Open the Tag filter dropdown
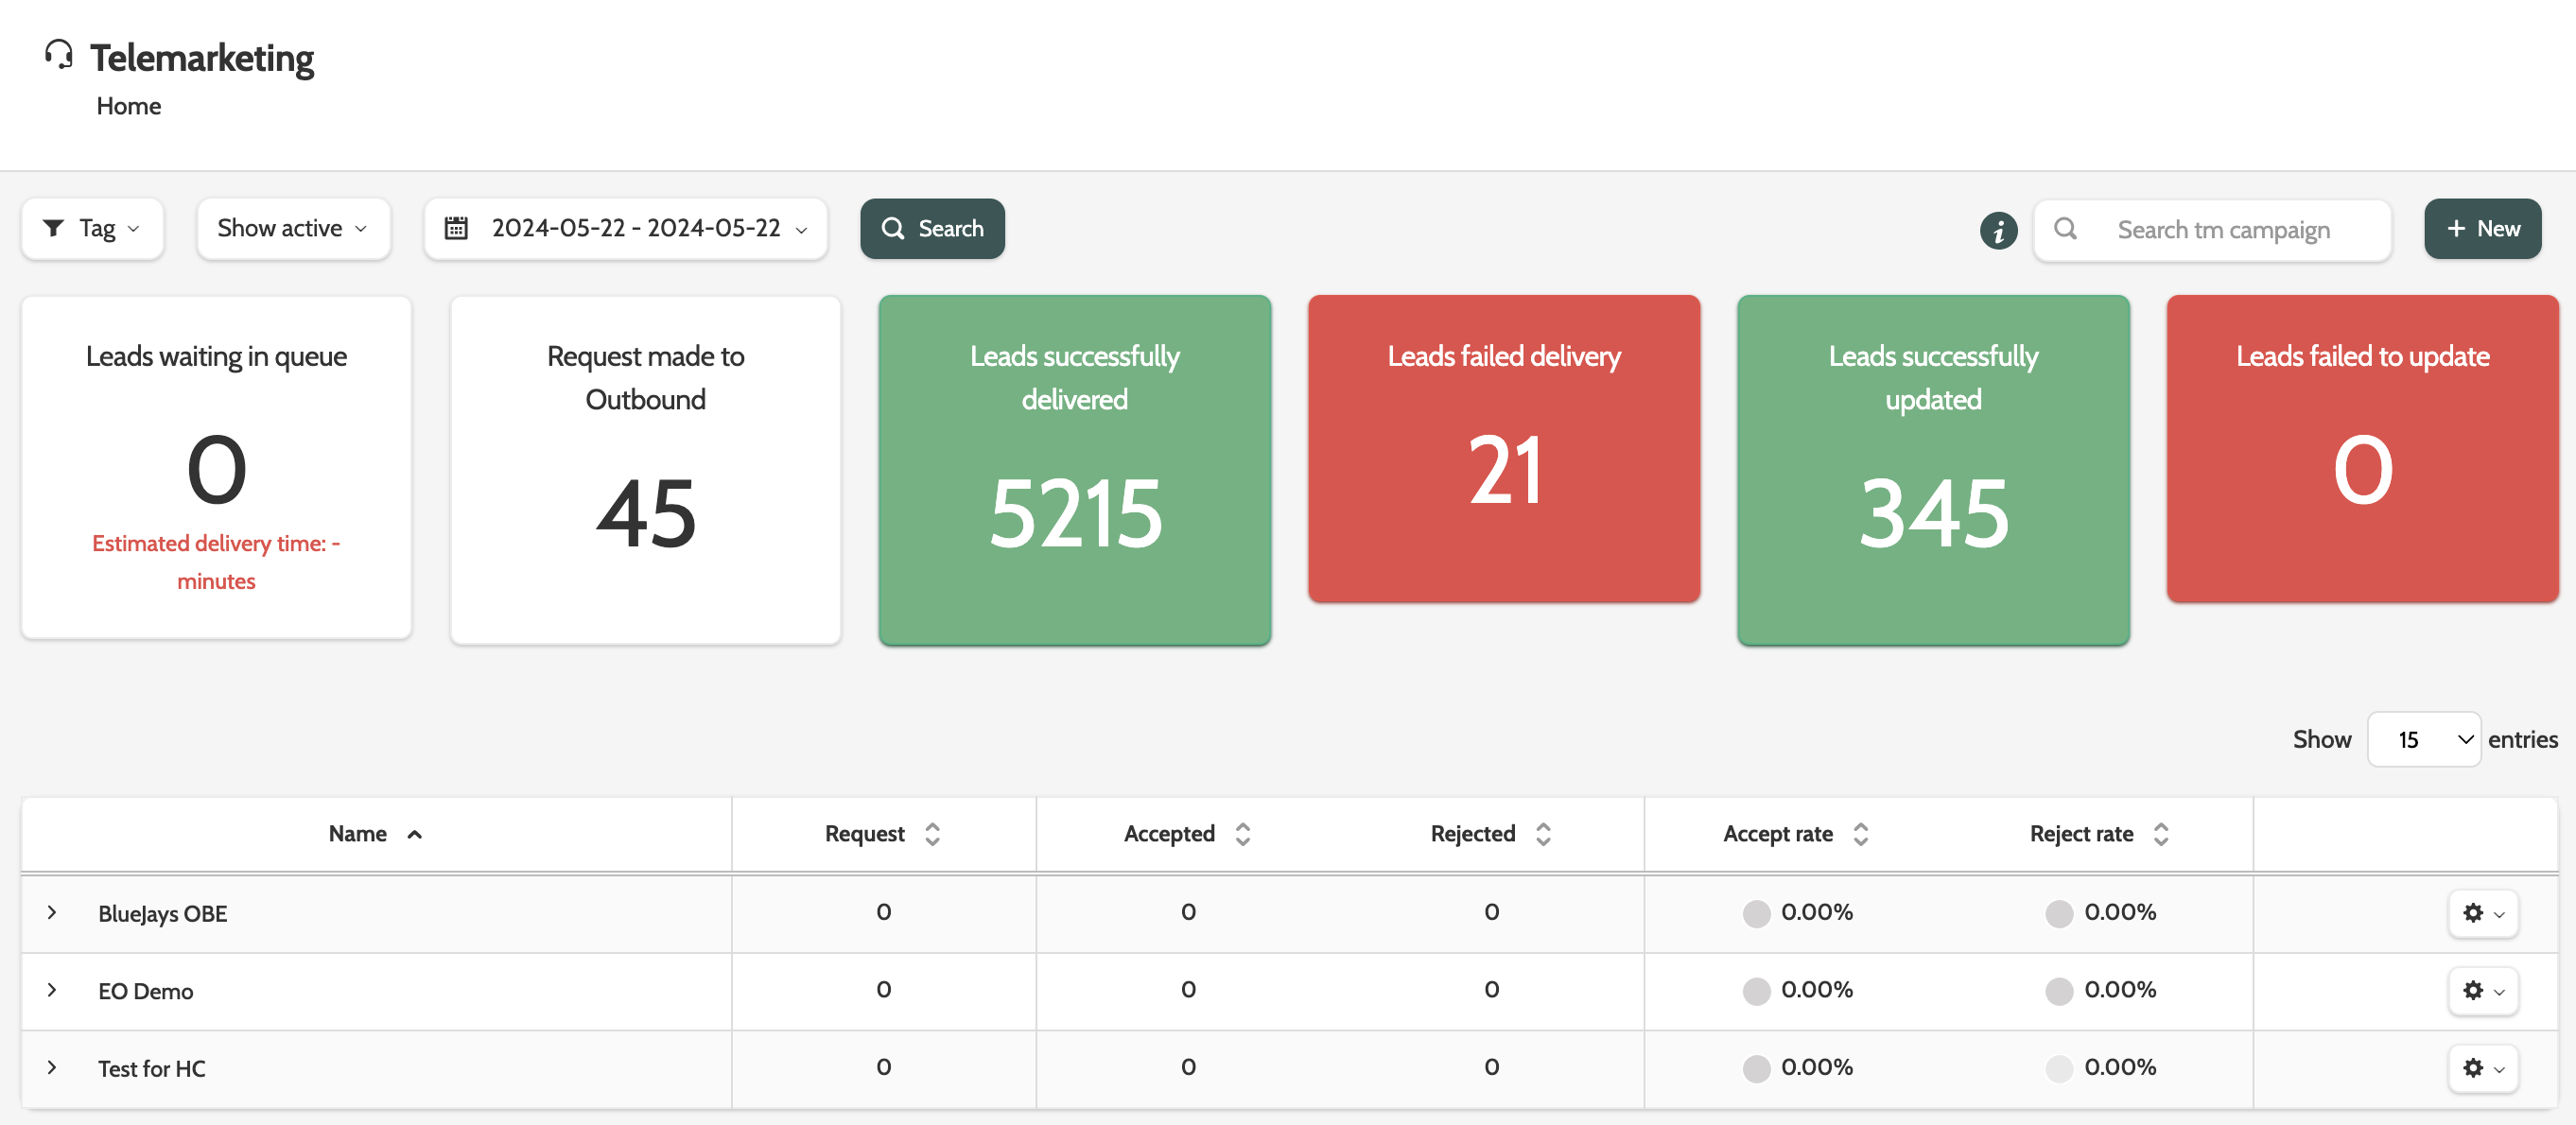This screenshot has width=2576, height=1125. [92, 229]
